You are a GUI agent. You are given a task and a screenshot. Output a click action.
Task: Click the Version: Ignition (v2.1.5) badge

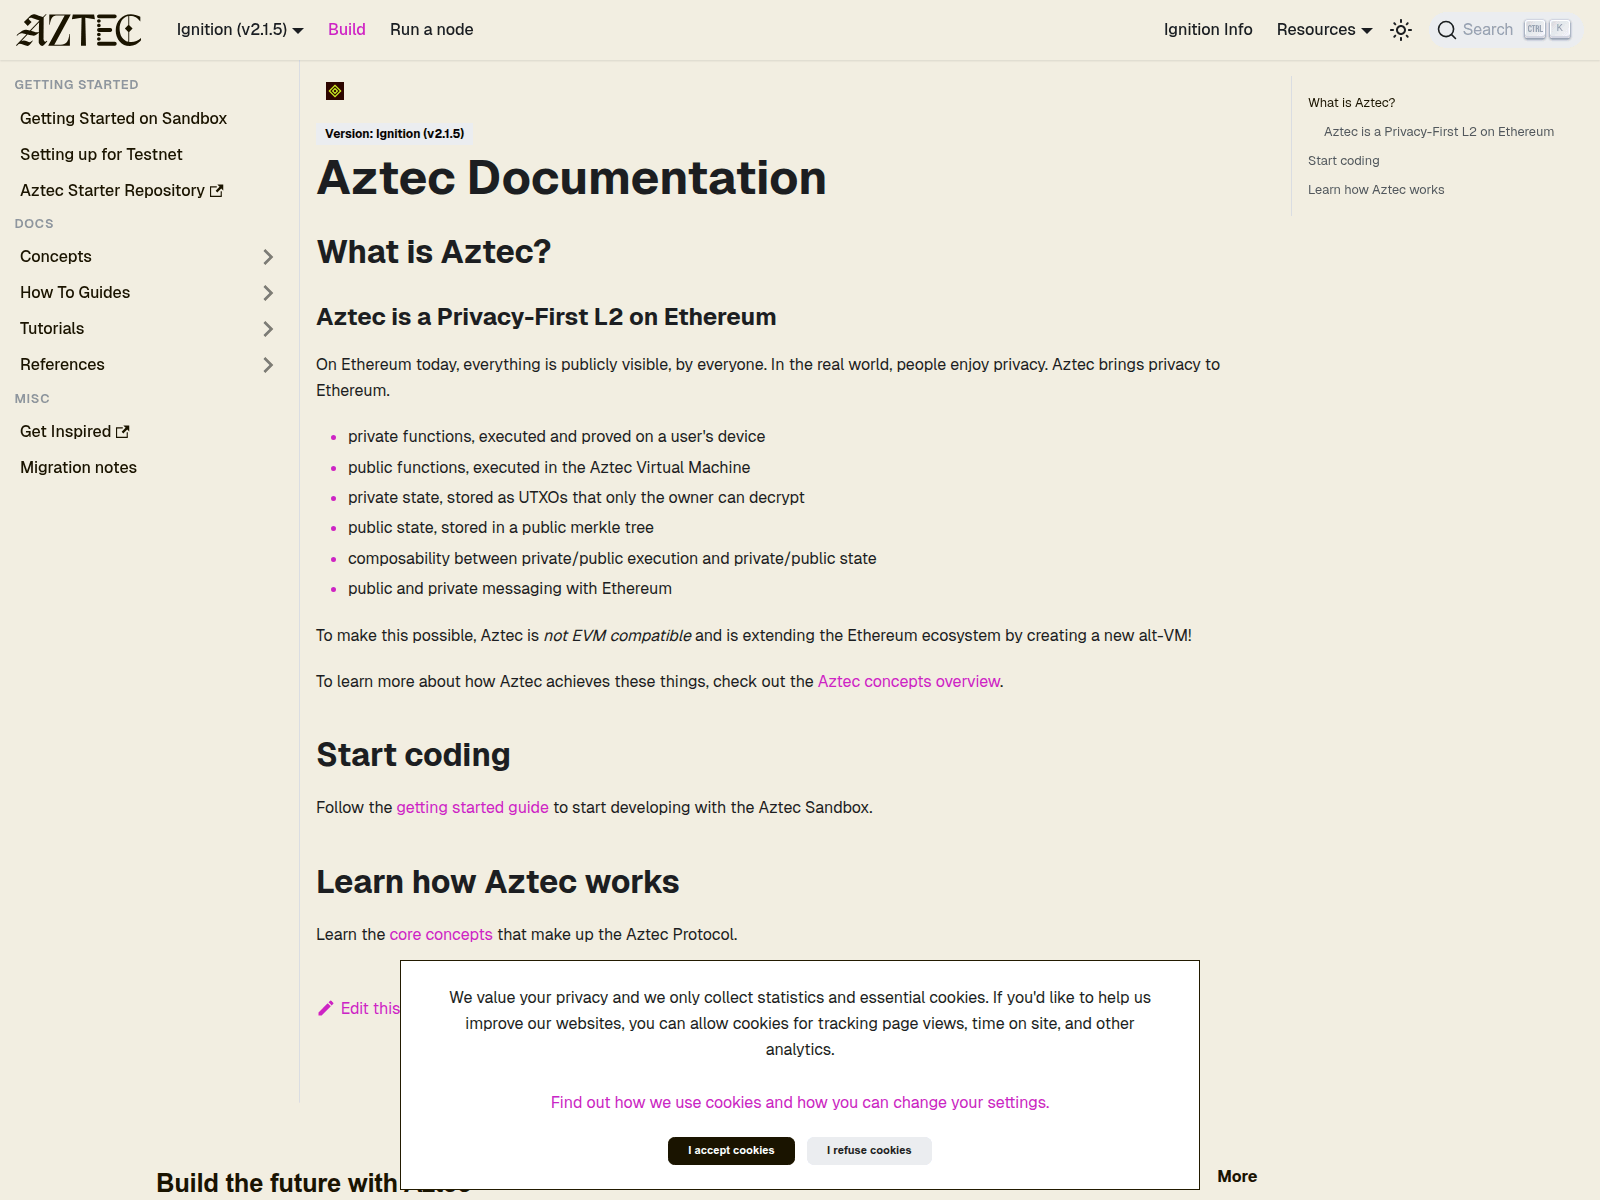[394, 133]
